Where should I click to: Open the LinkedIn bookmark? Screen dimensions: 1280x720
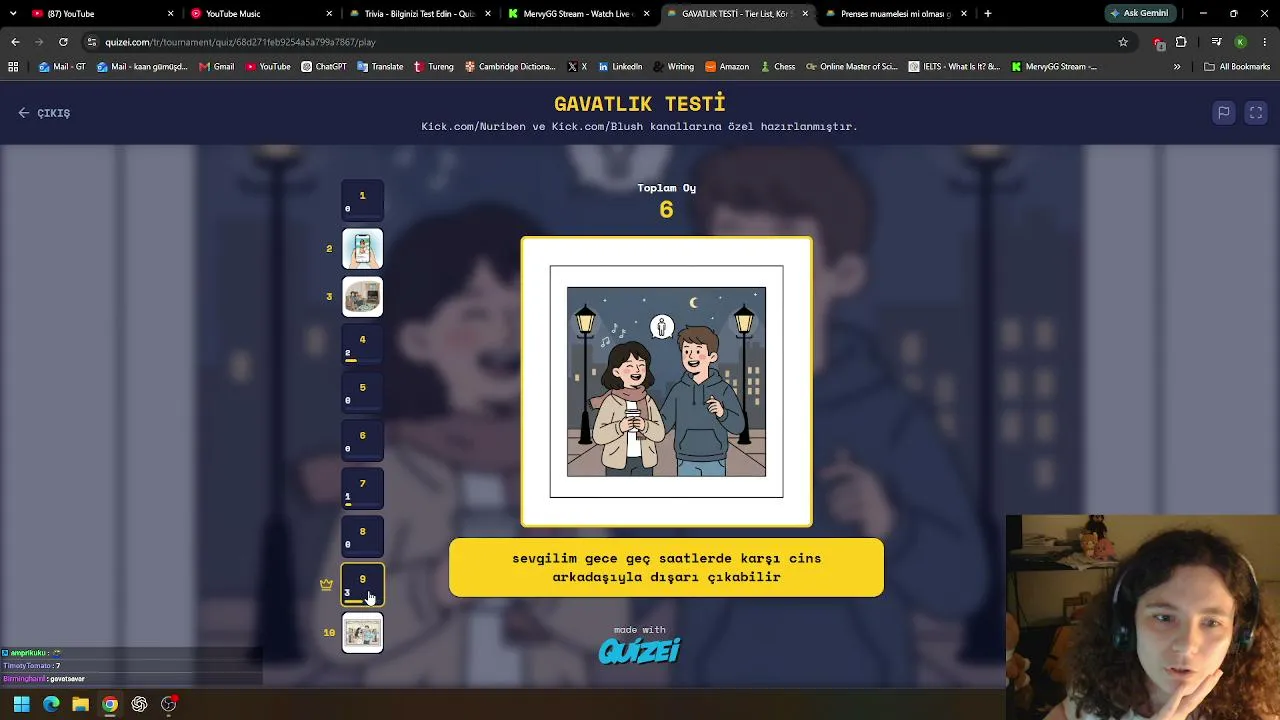tap(620, 67)
